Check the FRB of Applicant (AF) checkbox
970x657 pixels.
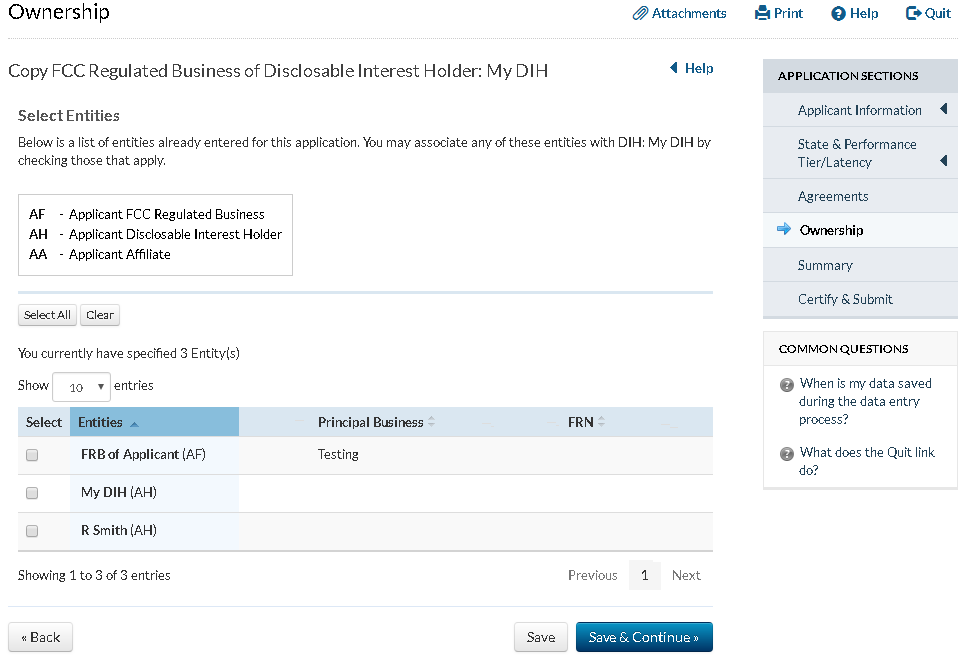pos(32,455)
